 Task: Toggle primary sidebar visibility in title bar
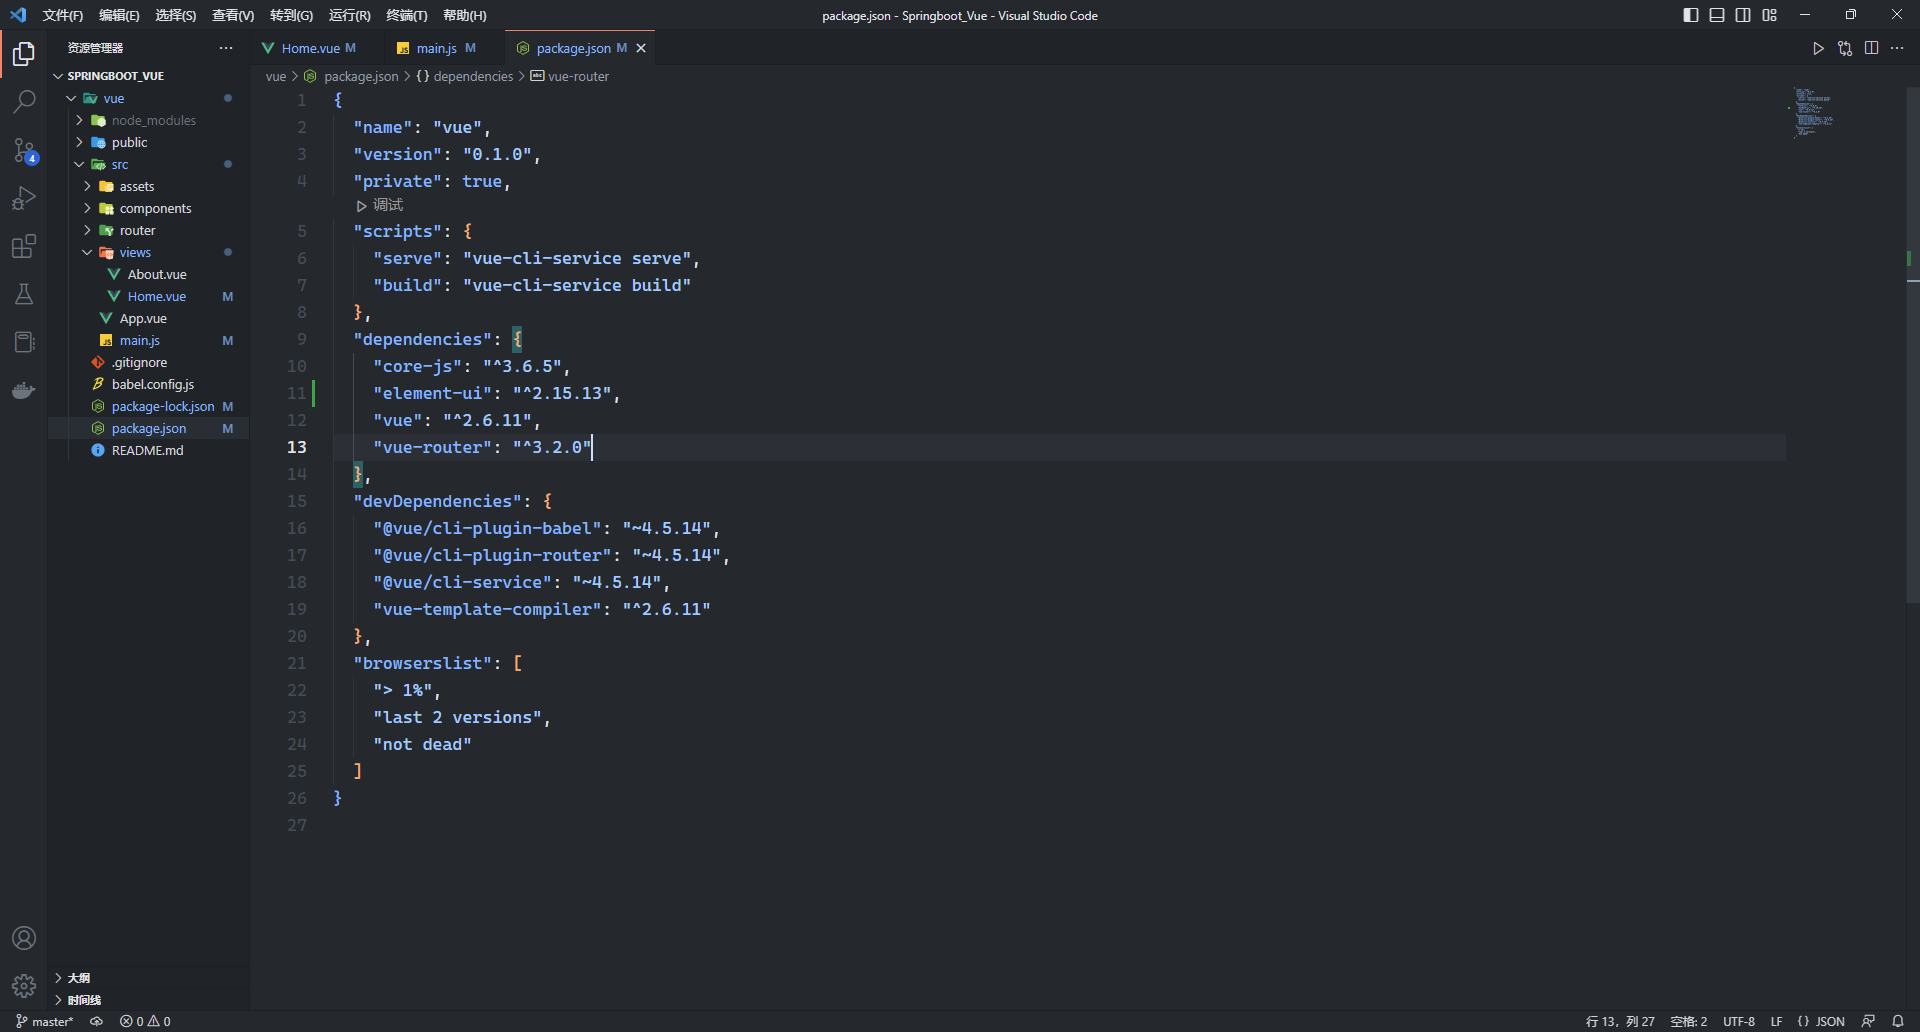1691,15
